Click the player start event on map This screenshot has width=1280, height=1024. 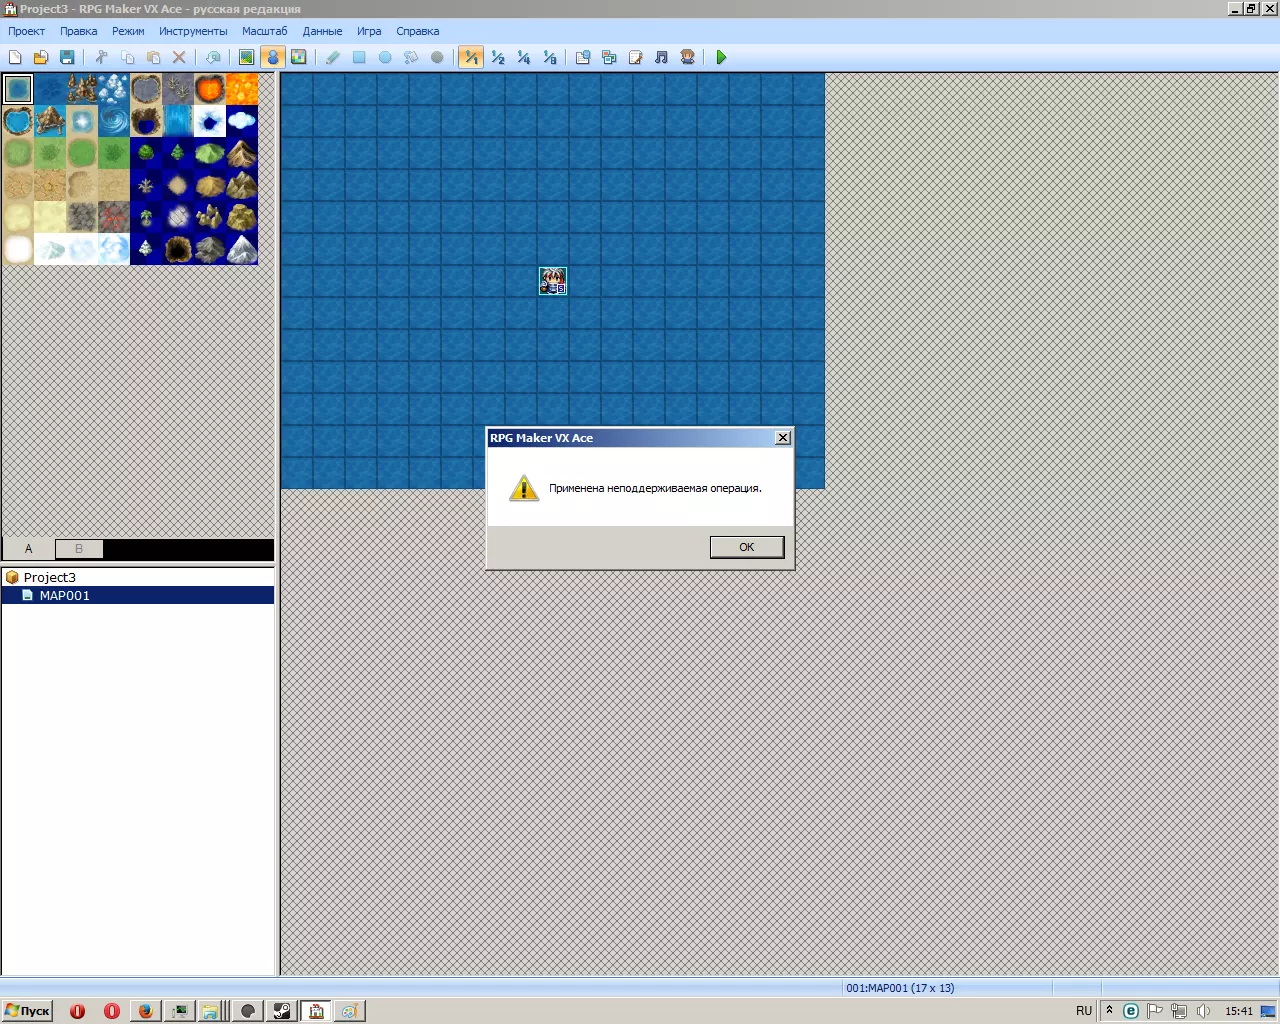[x=553, y=281]
